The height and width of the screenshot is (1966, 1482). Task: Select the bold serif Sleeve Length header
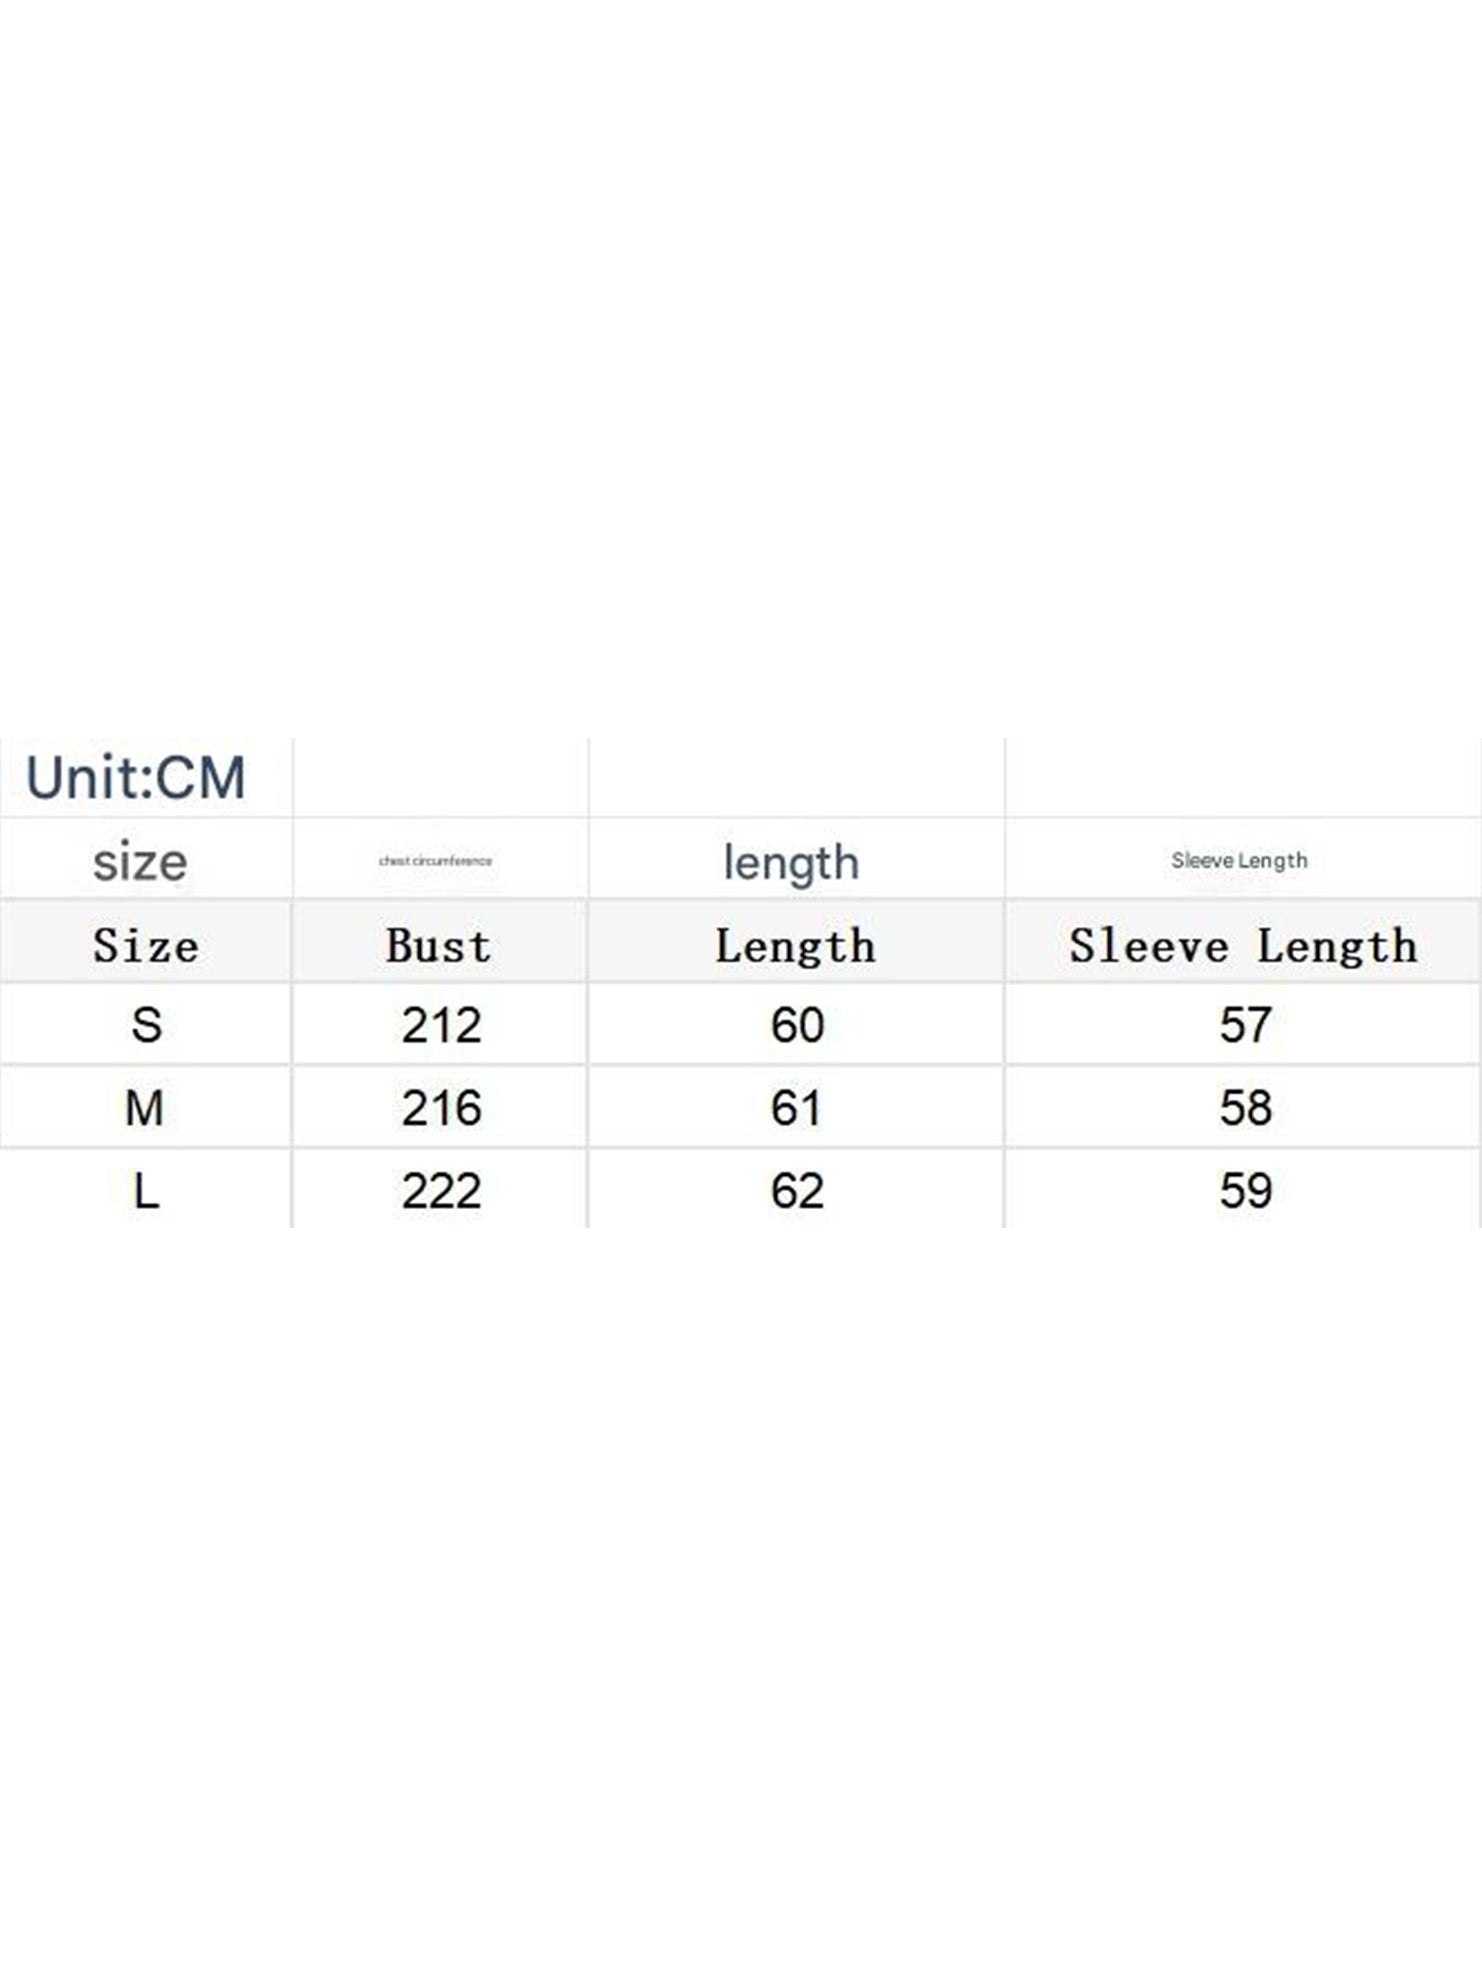pyautogui.click(x=1243, y=945)
